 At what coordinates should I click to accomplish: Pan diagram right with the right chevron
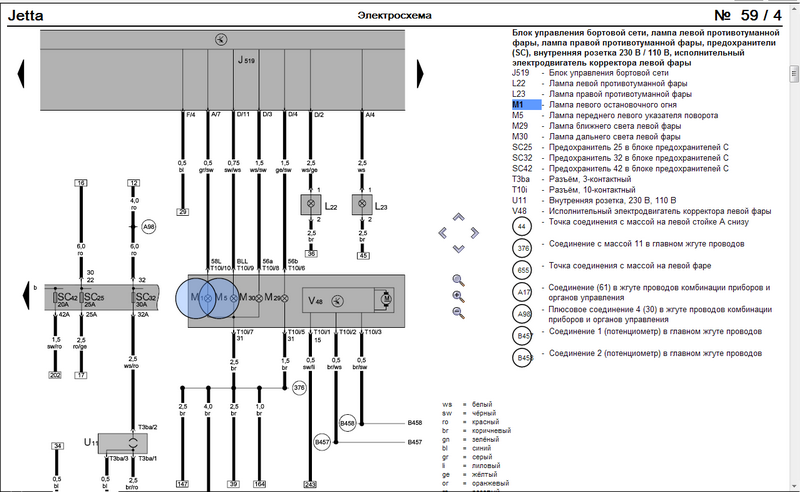pyautogui.click(x=474, y=233)
